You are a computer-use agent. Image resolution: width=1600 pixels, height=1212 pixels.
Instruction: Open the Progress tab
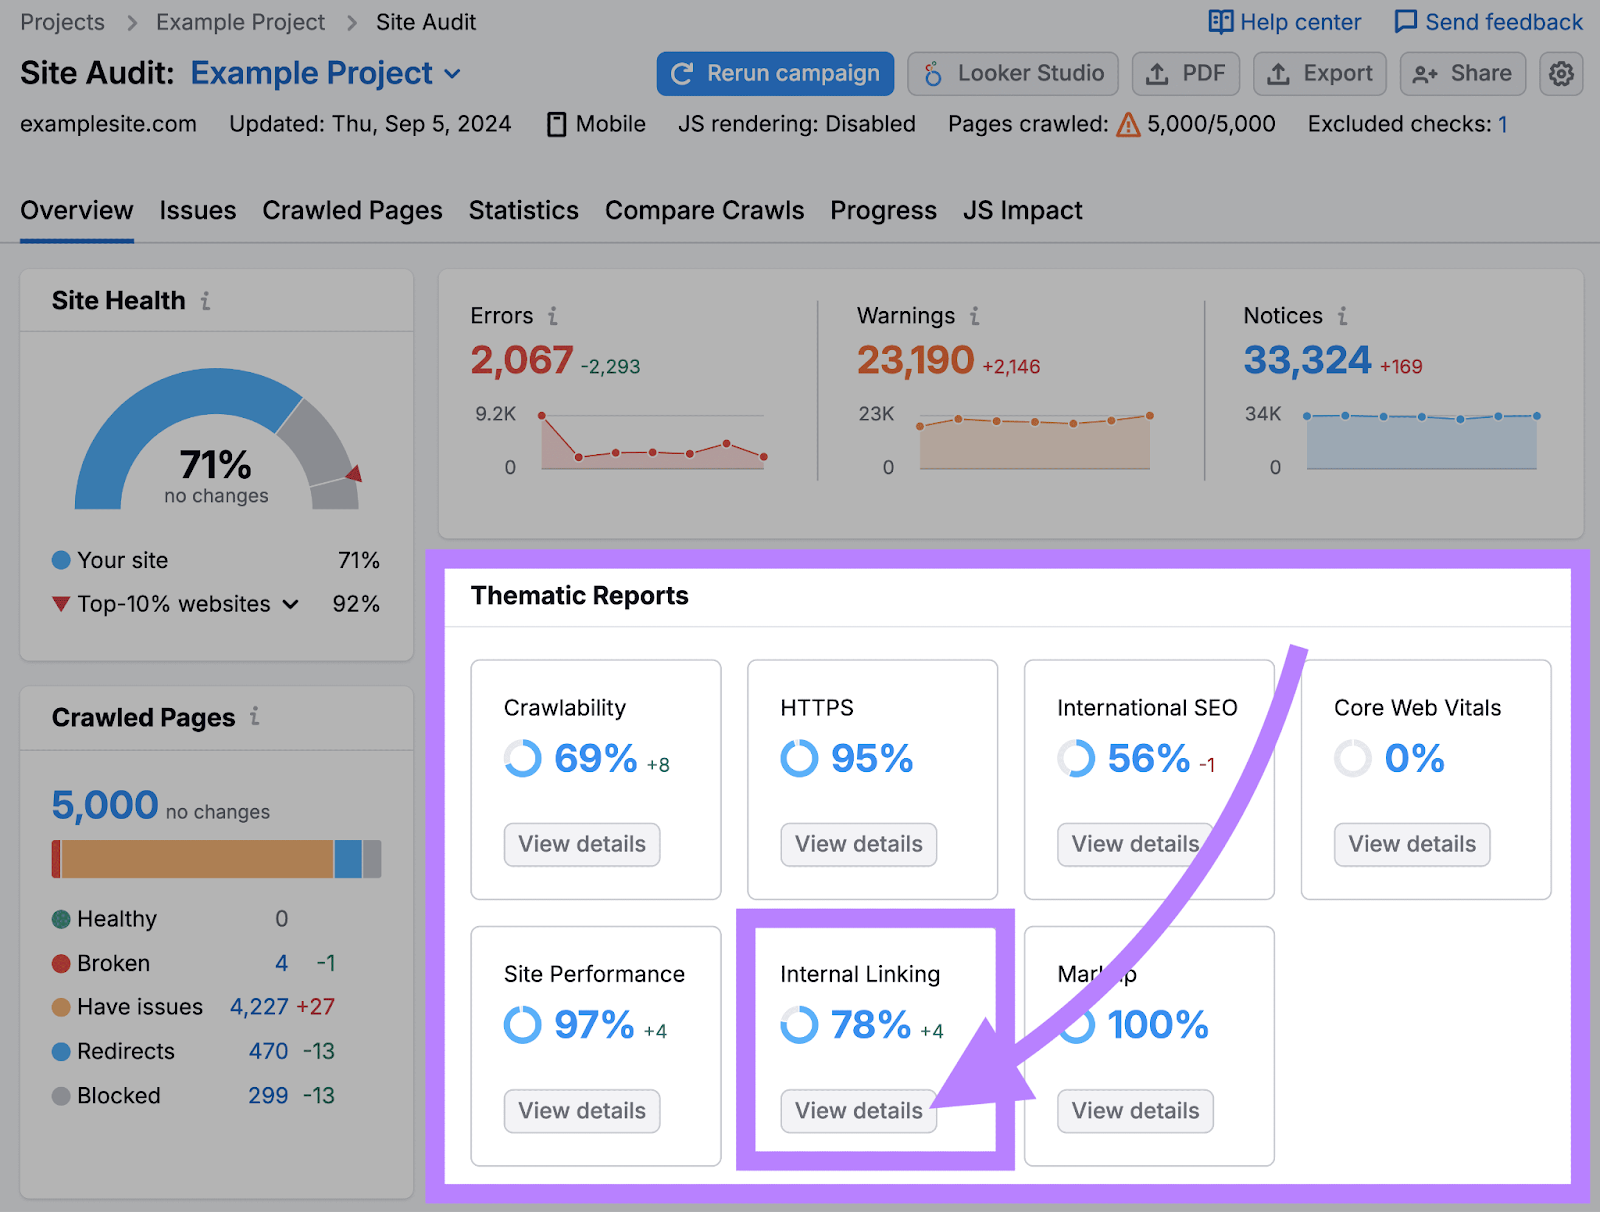click(884, 210)
